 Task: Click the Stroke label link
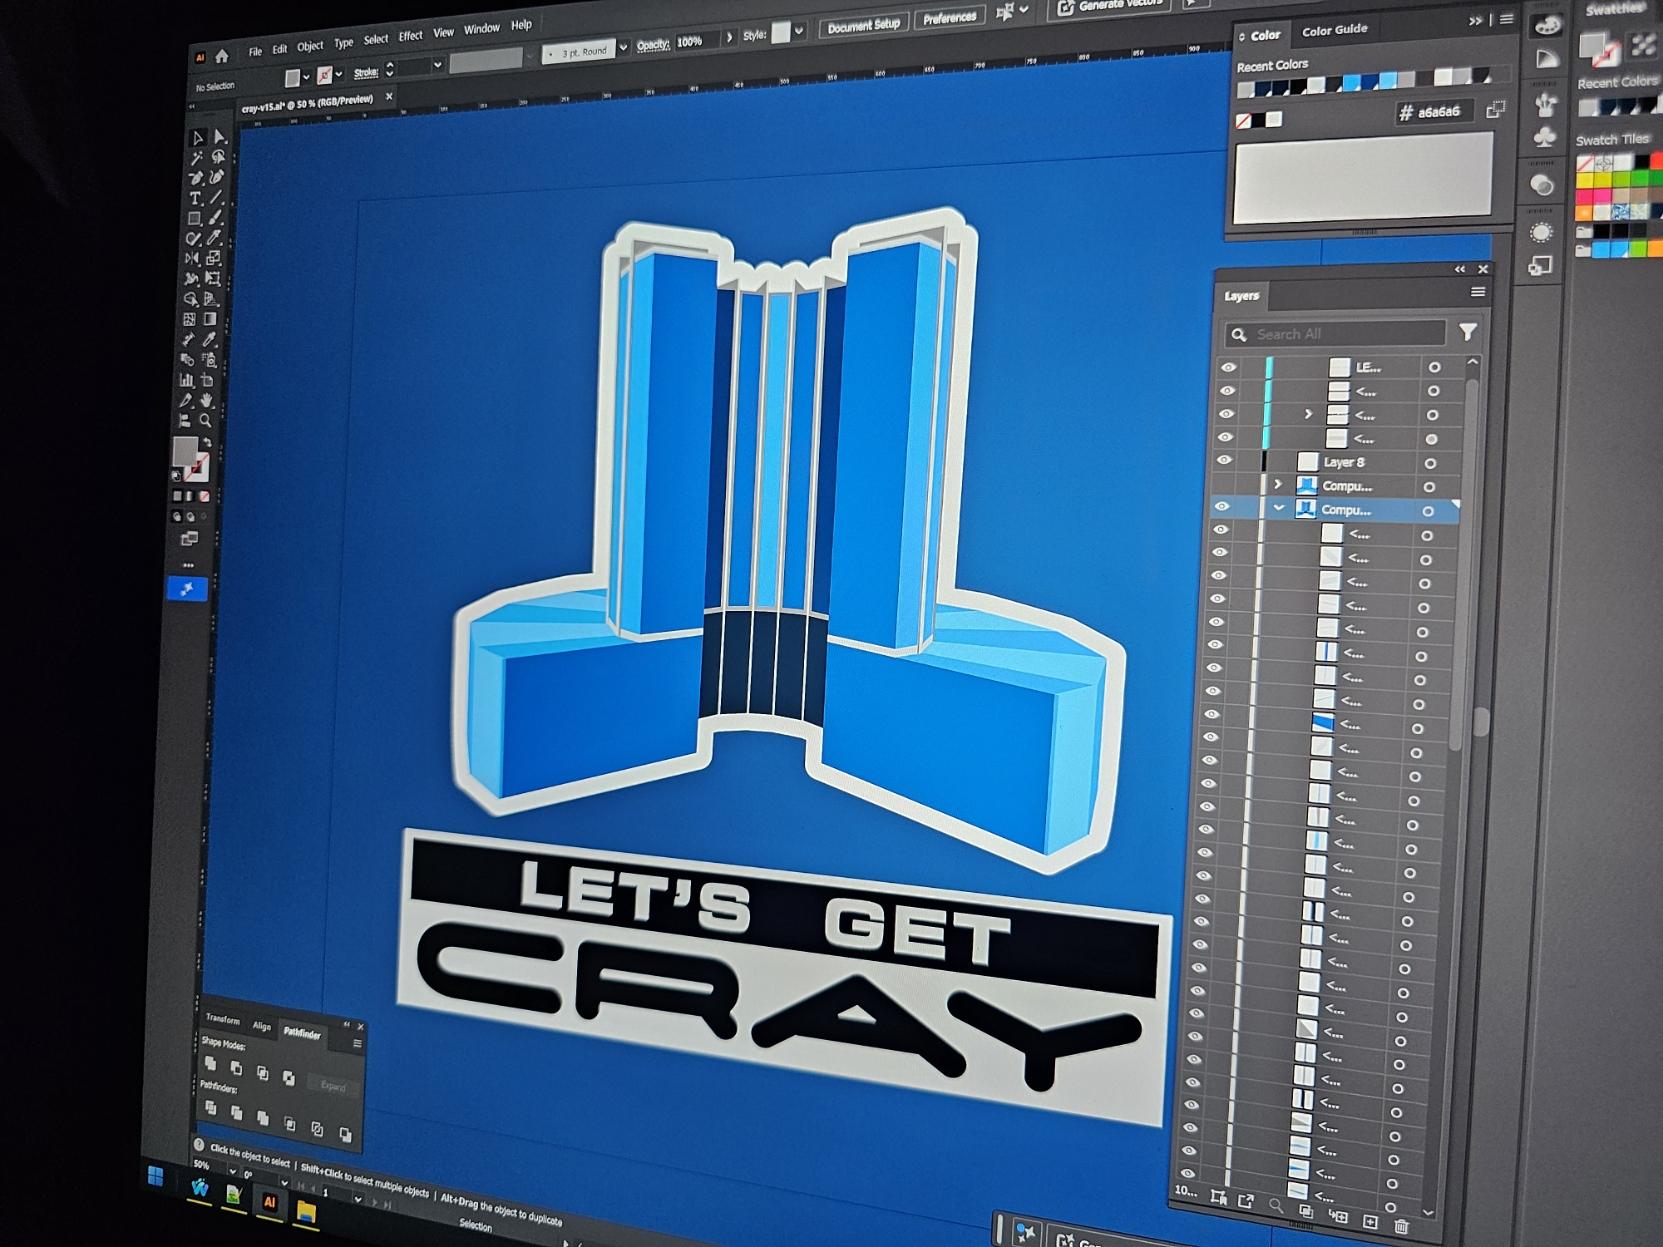click(365, 72)
